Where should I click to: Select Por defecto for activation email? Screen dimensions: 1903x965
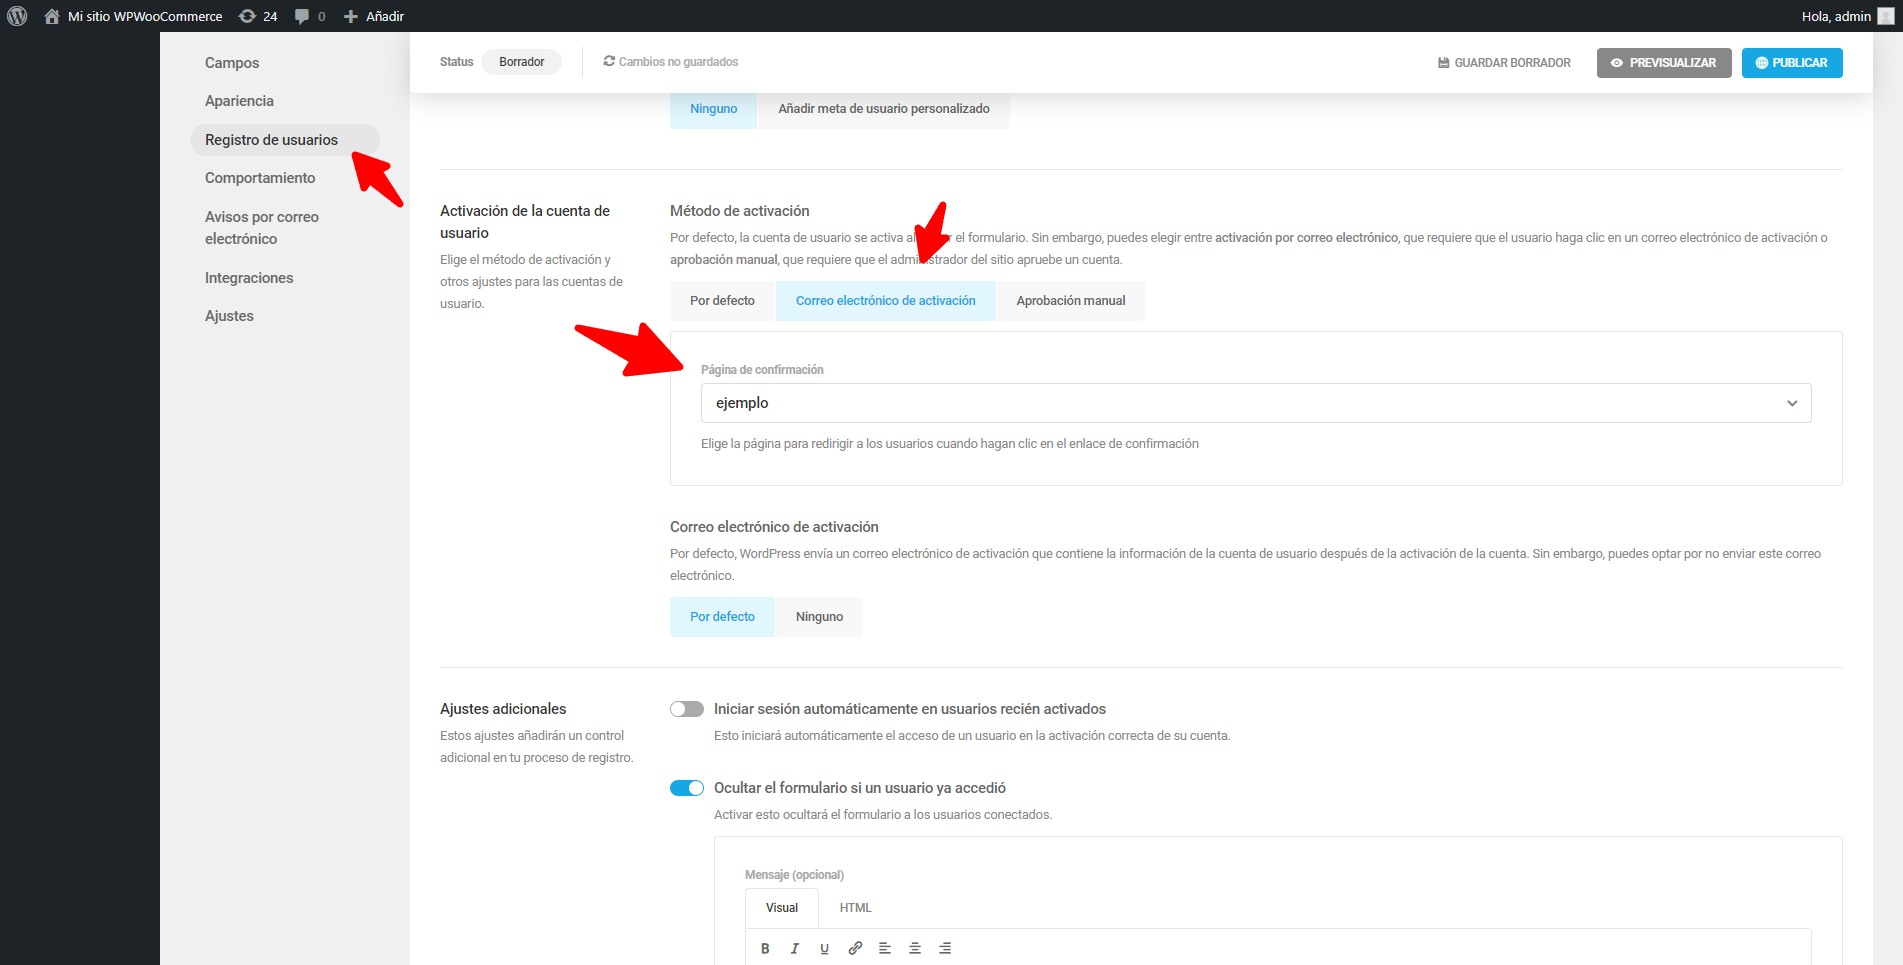coord(722,617)
